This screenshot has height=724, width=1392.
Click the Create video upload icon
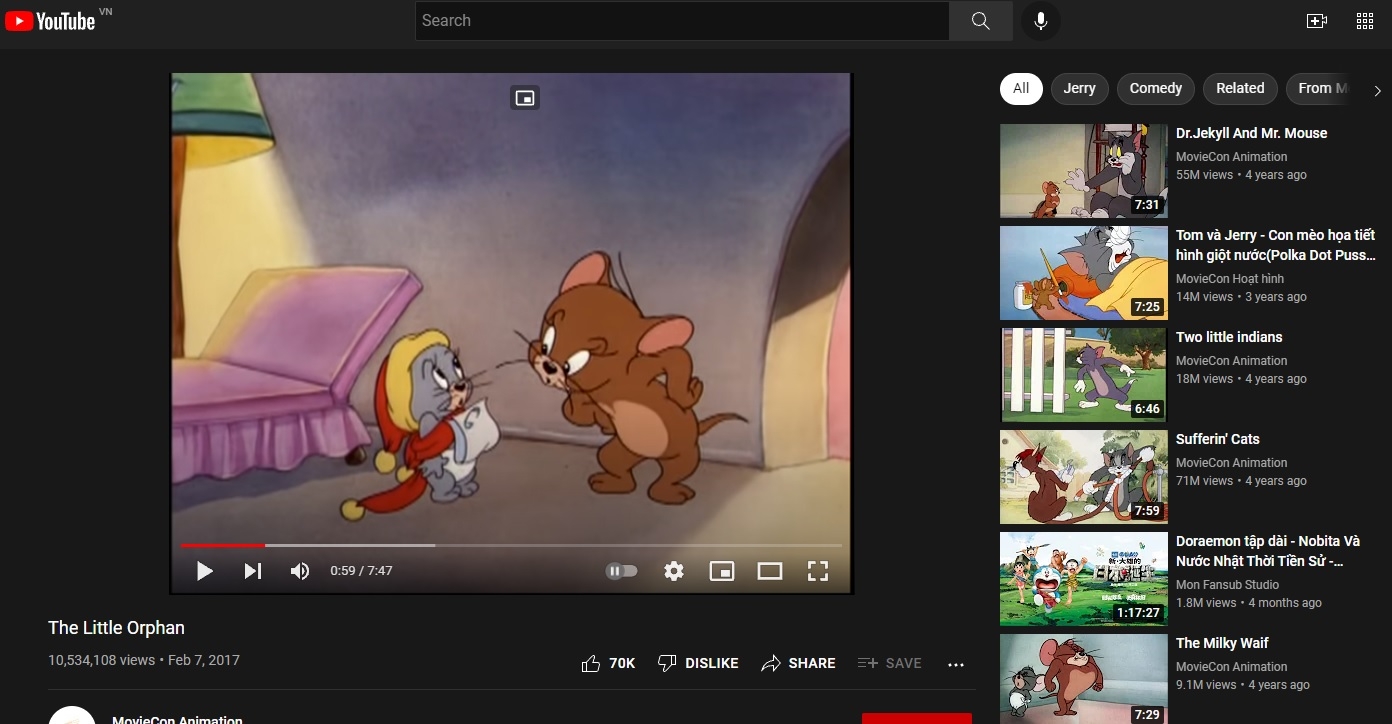click(x=1317, y=20)
